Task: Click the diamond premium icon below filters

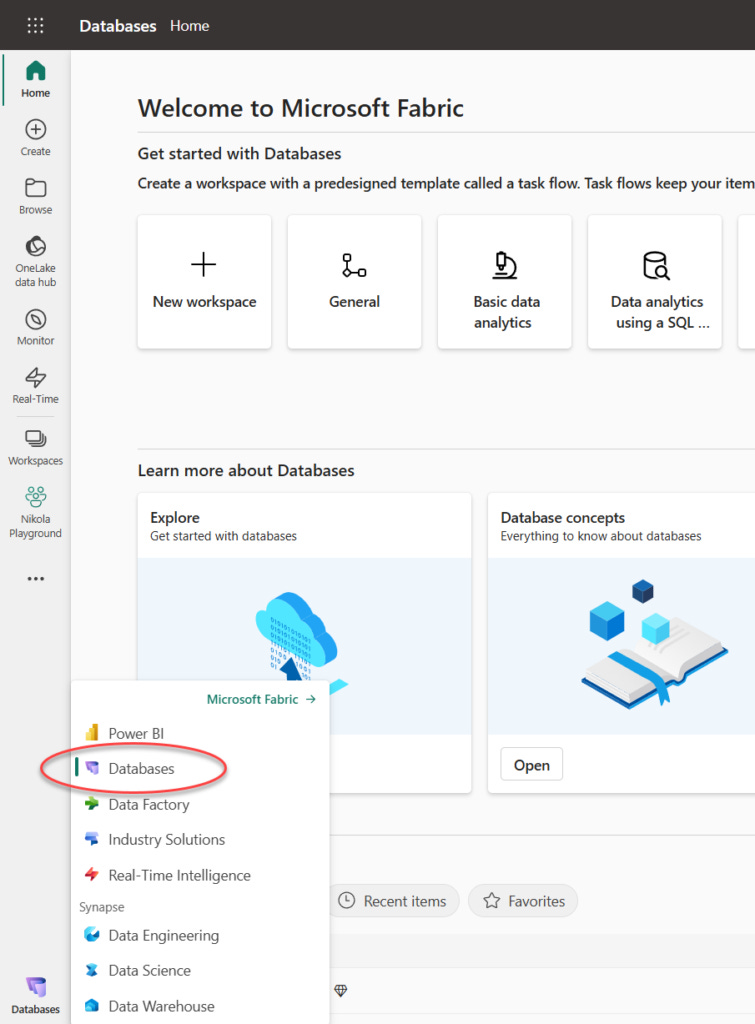Action: pyautogui.click(x=340, y=991)
